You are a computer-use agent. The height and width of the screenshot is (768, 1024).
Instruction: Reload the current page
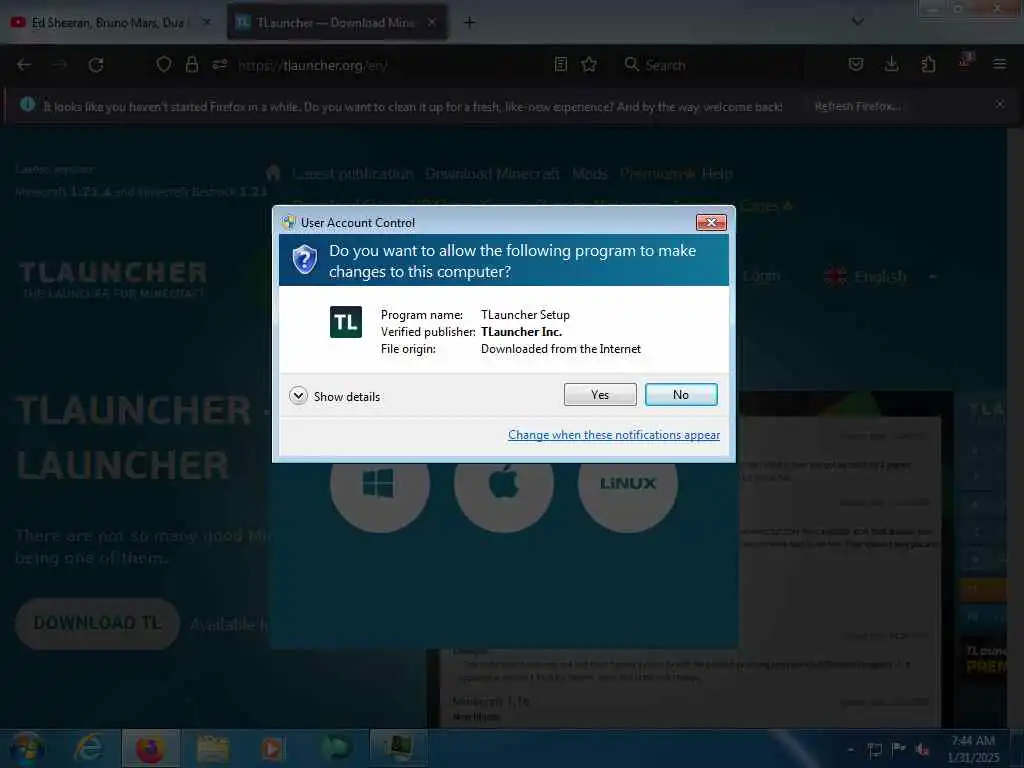click(x=96, y=65)
